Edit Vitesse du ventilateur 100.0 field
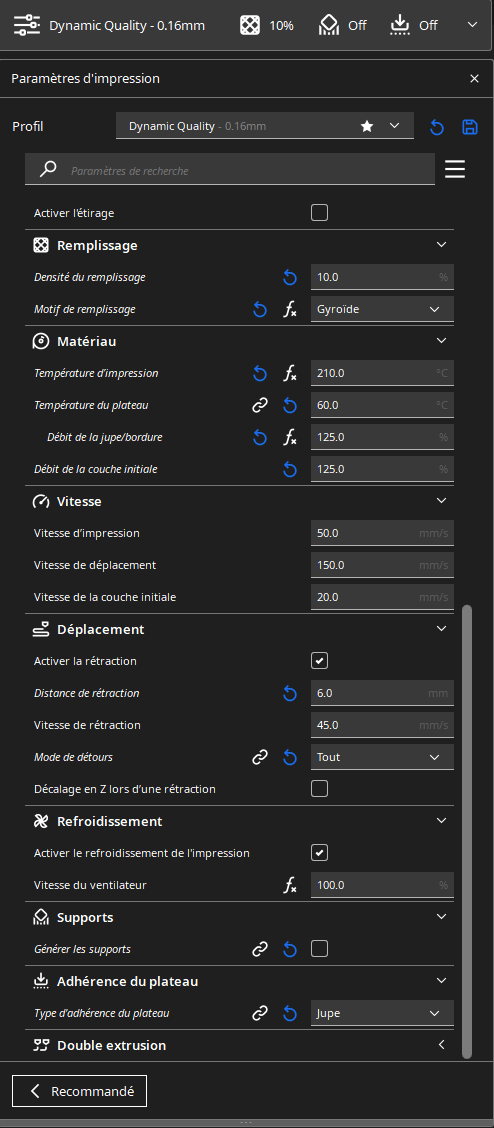This screenshot has width=494, height=1128. [382, 885]
